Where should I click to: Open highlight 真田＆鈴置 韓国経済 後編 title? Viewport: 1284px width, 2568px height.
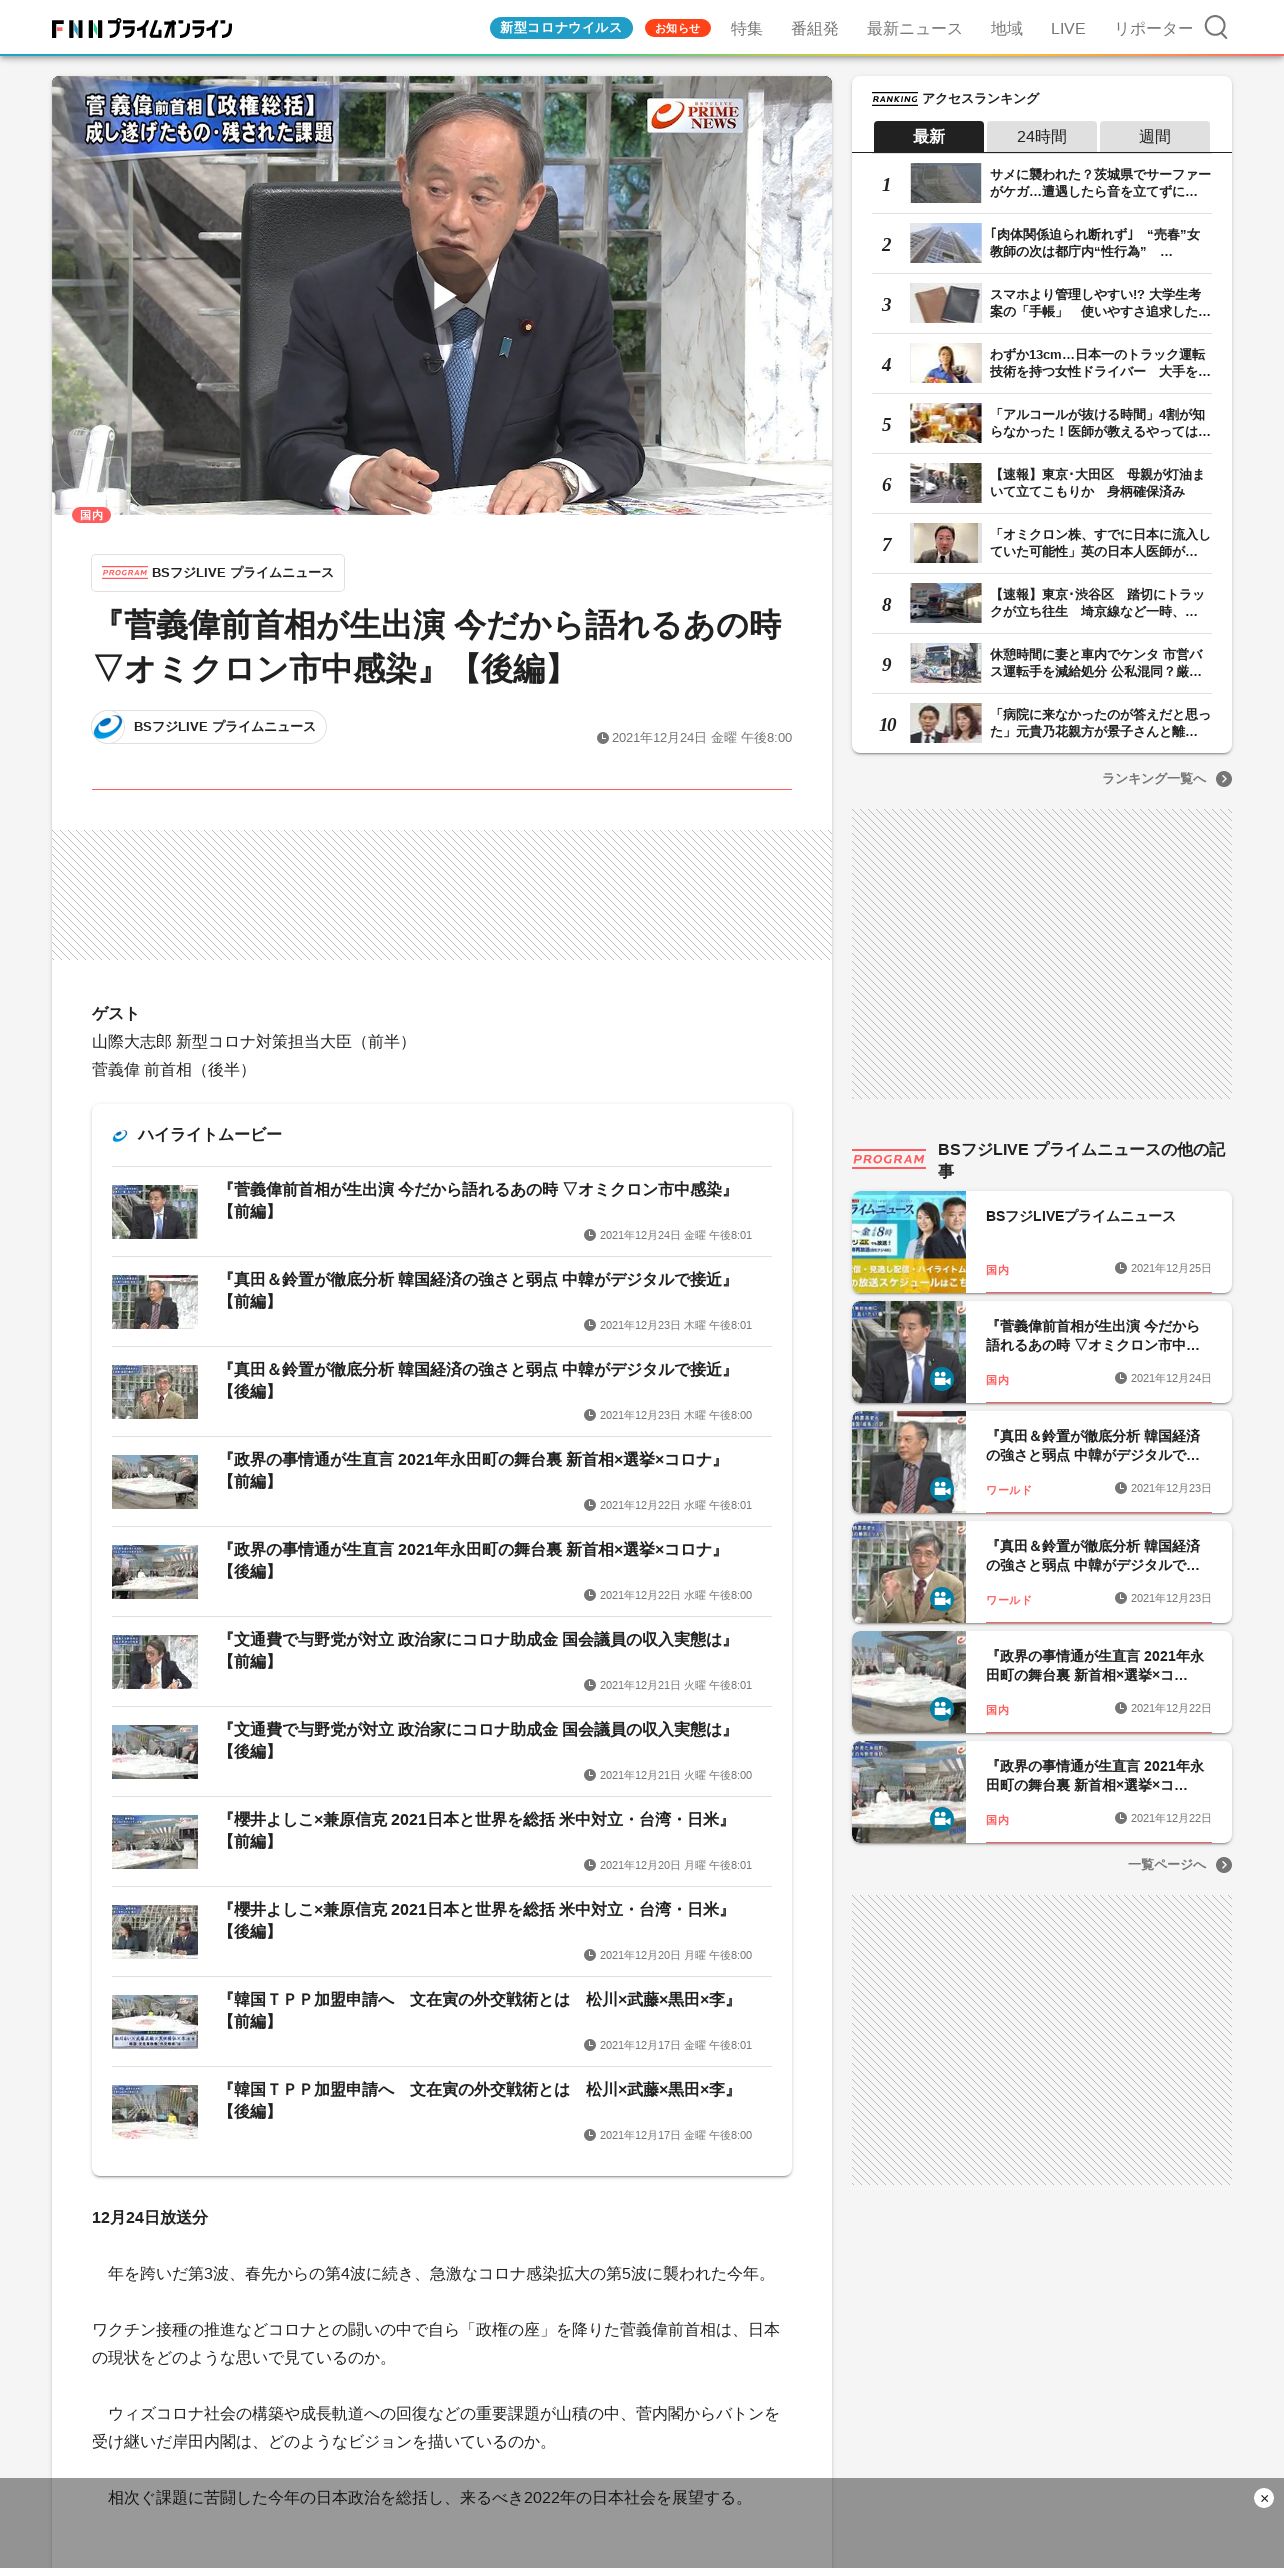point(479,1380)
